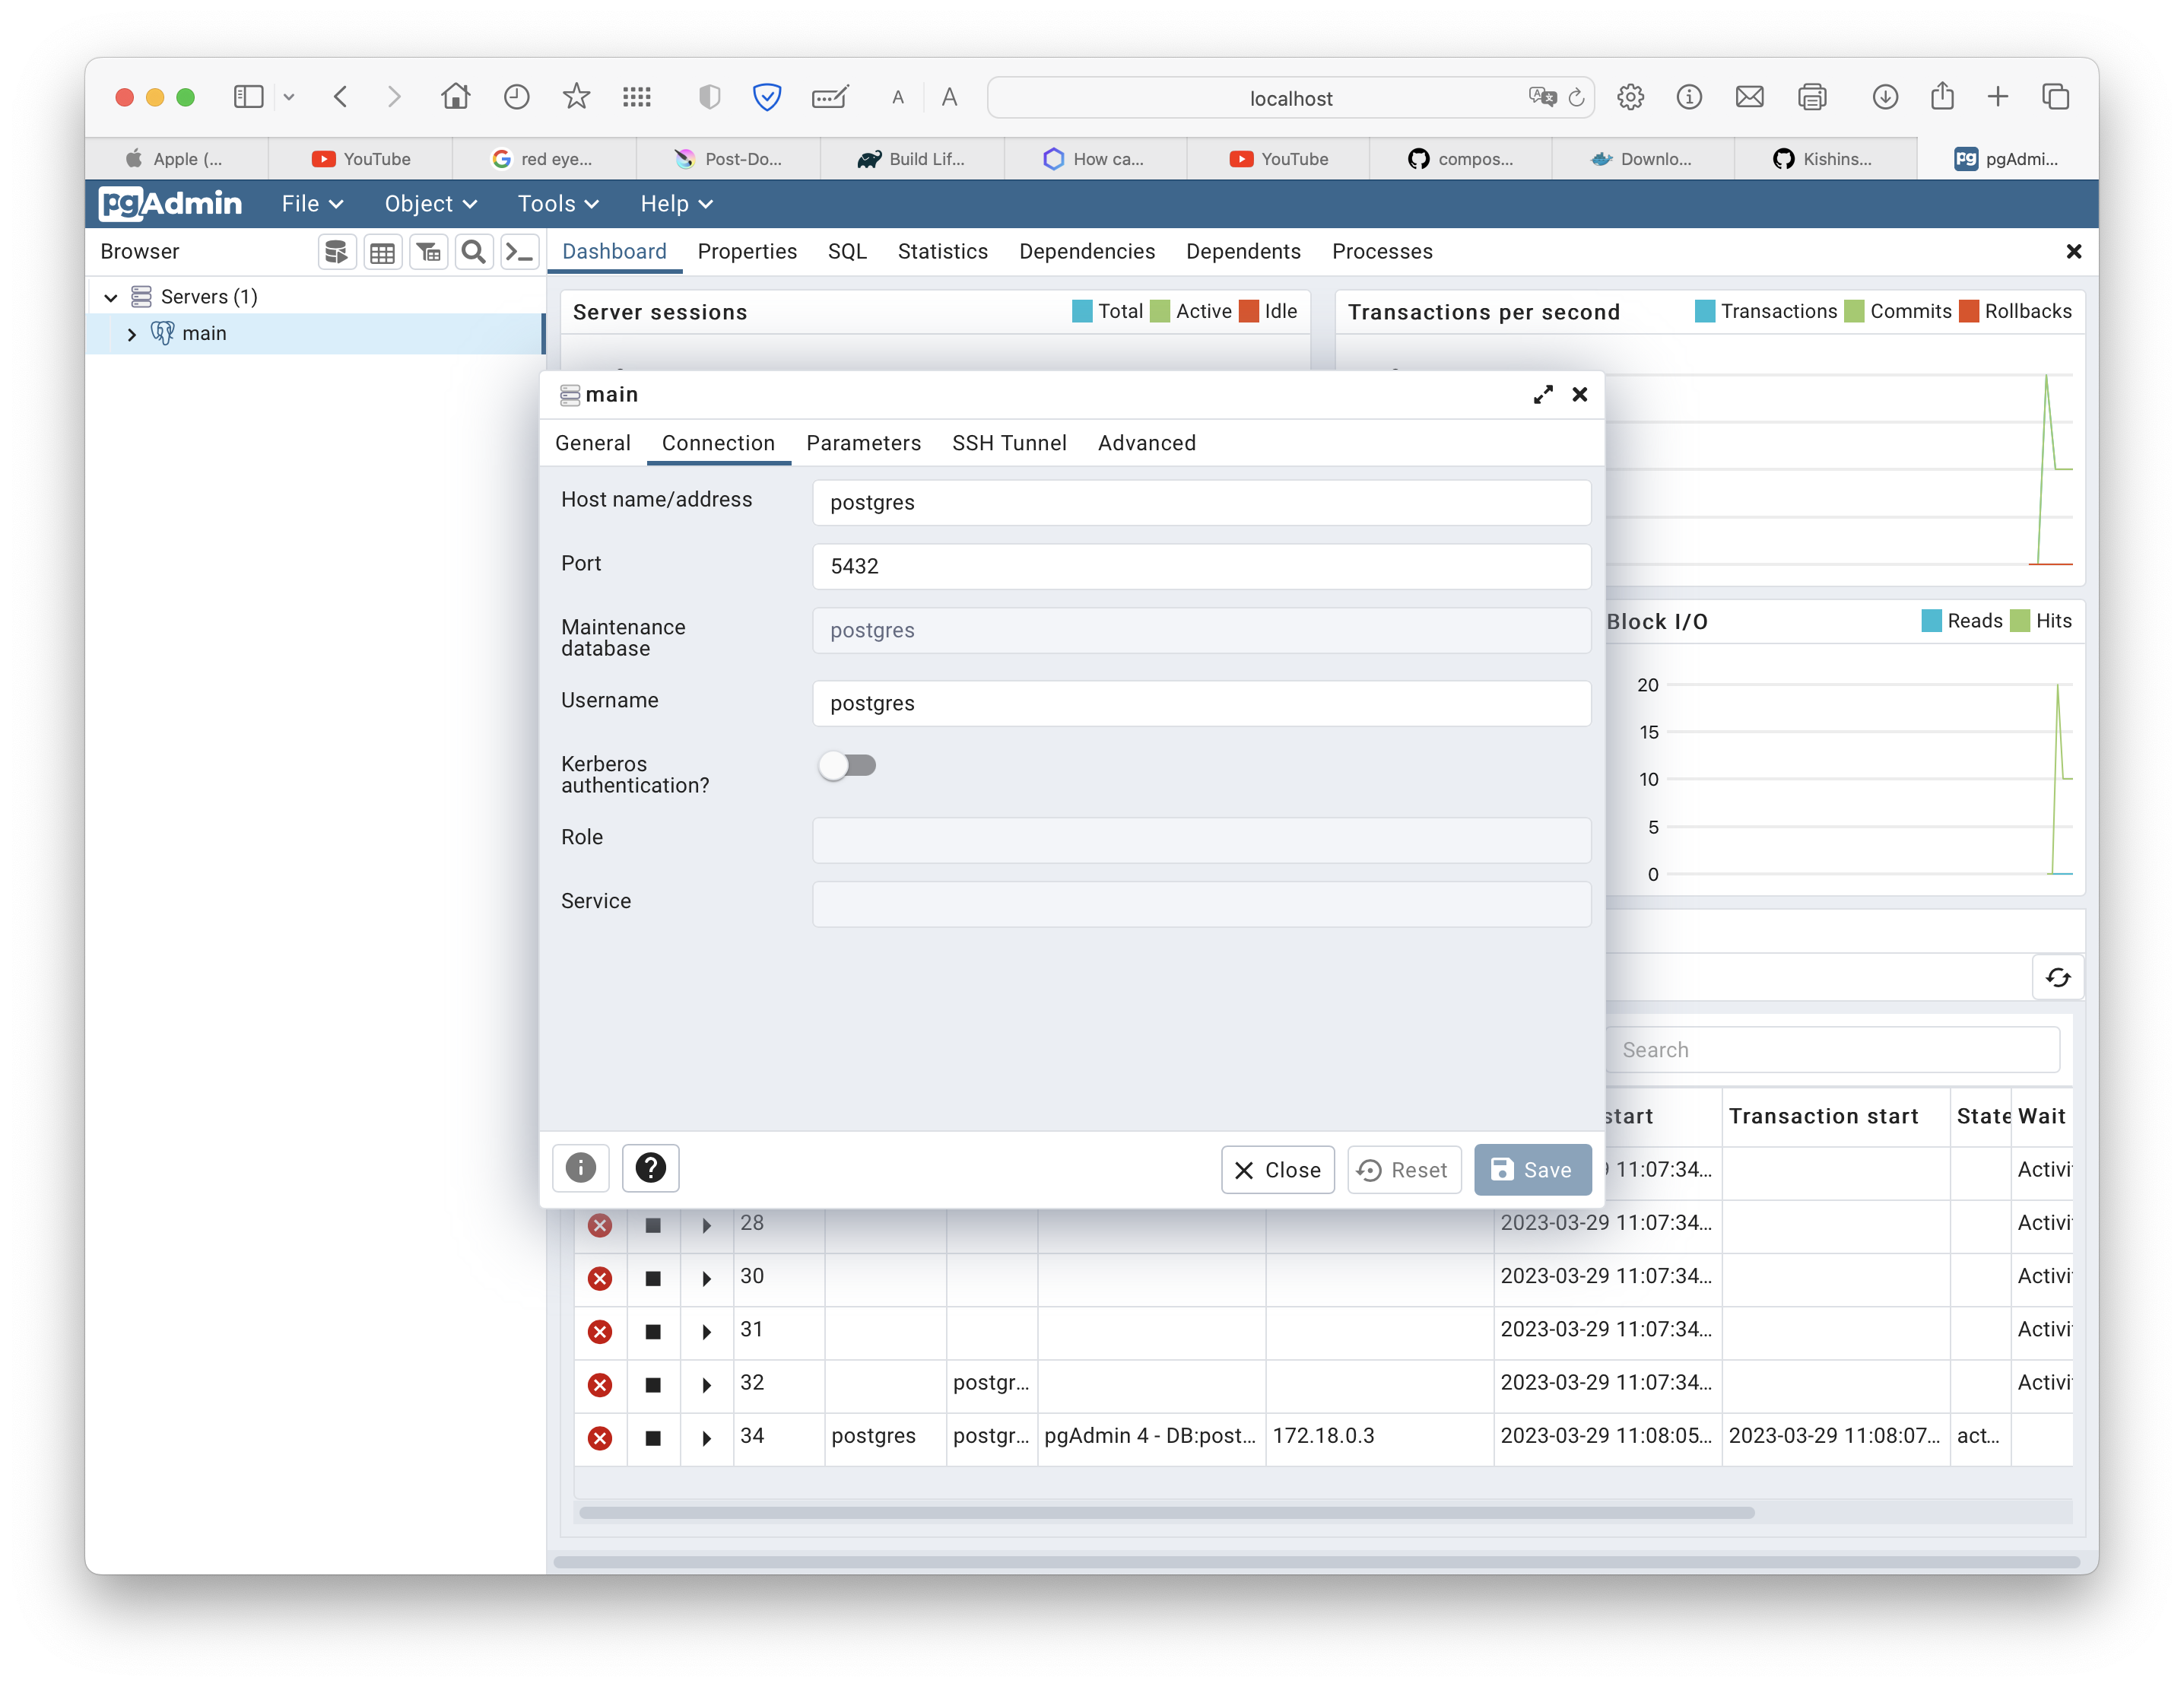Image resolution: width=2184 pixels, height=1687 pixels.
Task: Collapse the Servers (1) tree group
Action: [111, 297]
